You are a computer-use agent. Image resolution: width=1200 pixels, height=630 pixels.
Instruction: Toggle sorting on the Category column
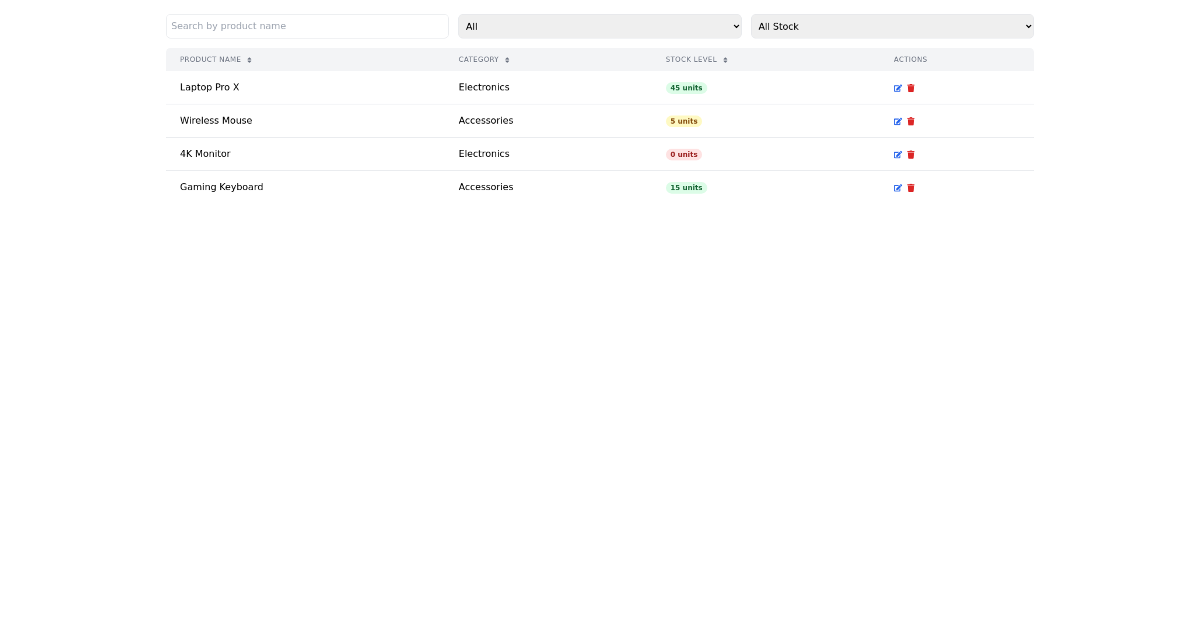click(507, 59)
